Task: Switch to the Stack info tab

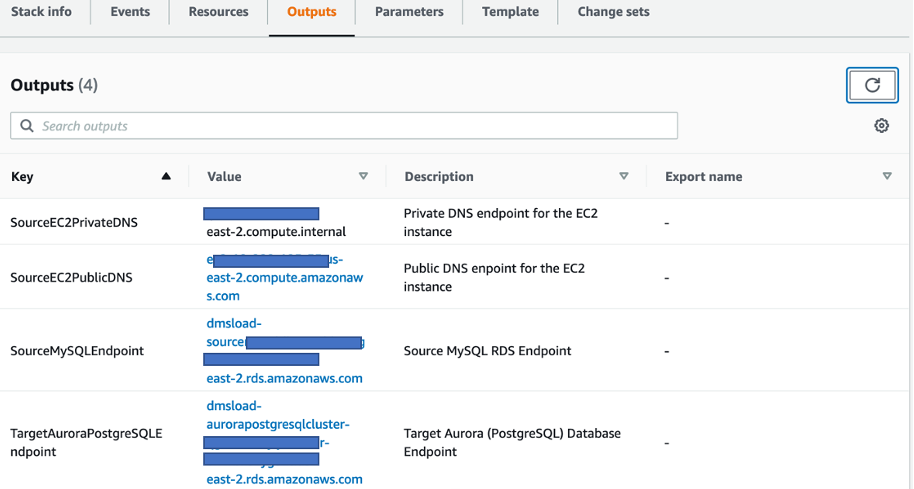Action: [x=40, y=12]
